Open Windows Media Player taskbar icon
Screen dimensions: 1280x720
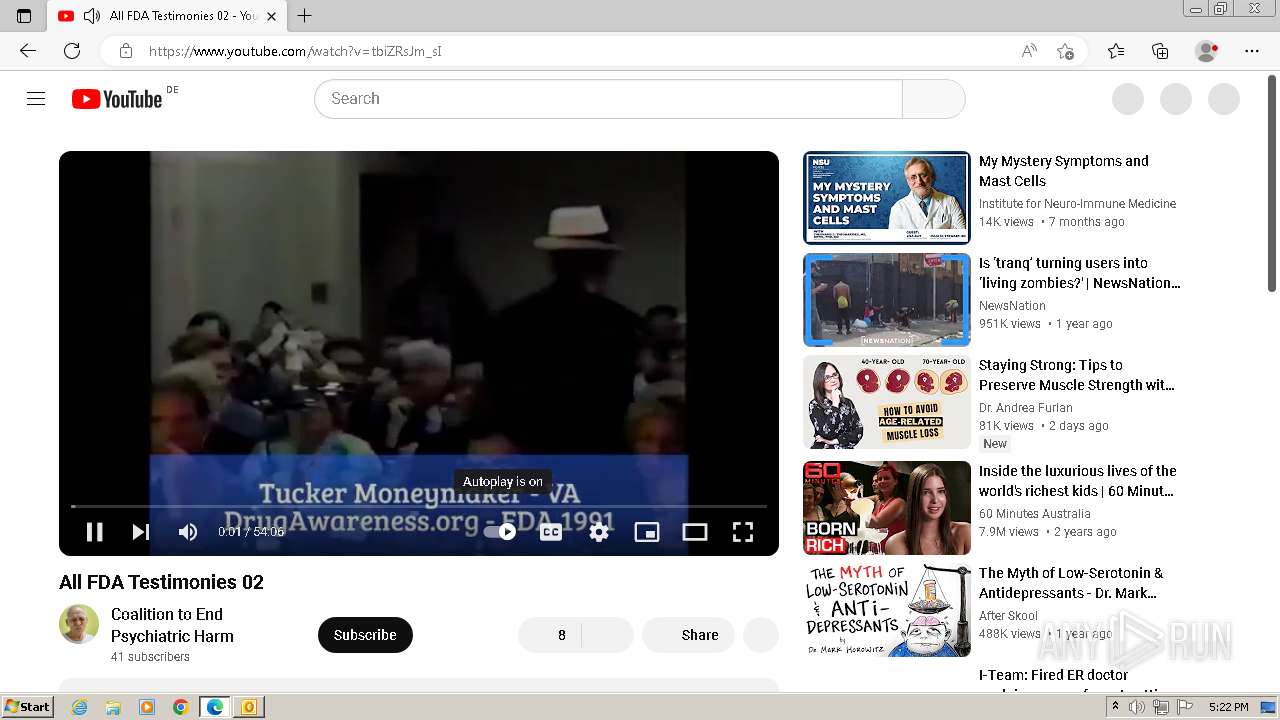(147, 707)
